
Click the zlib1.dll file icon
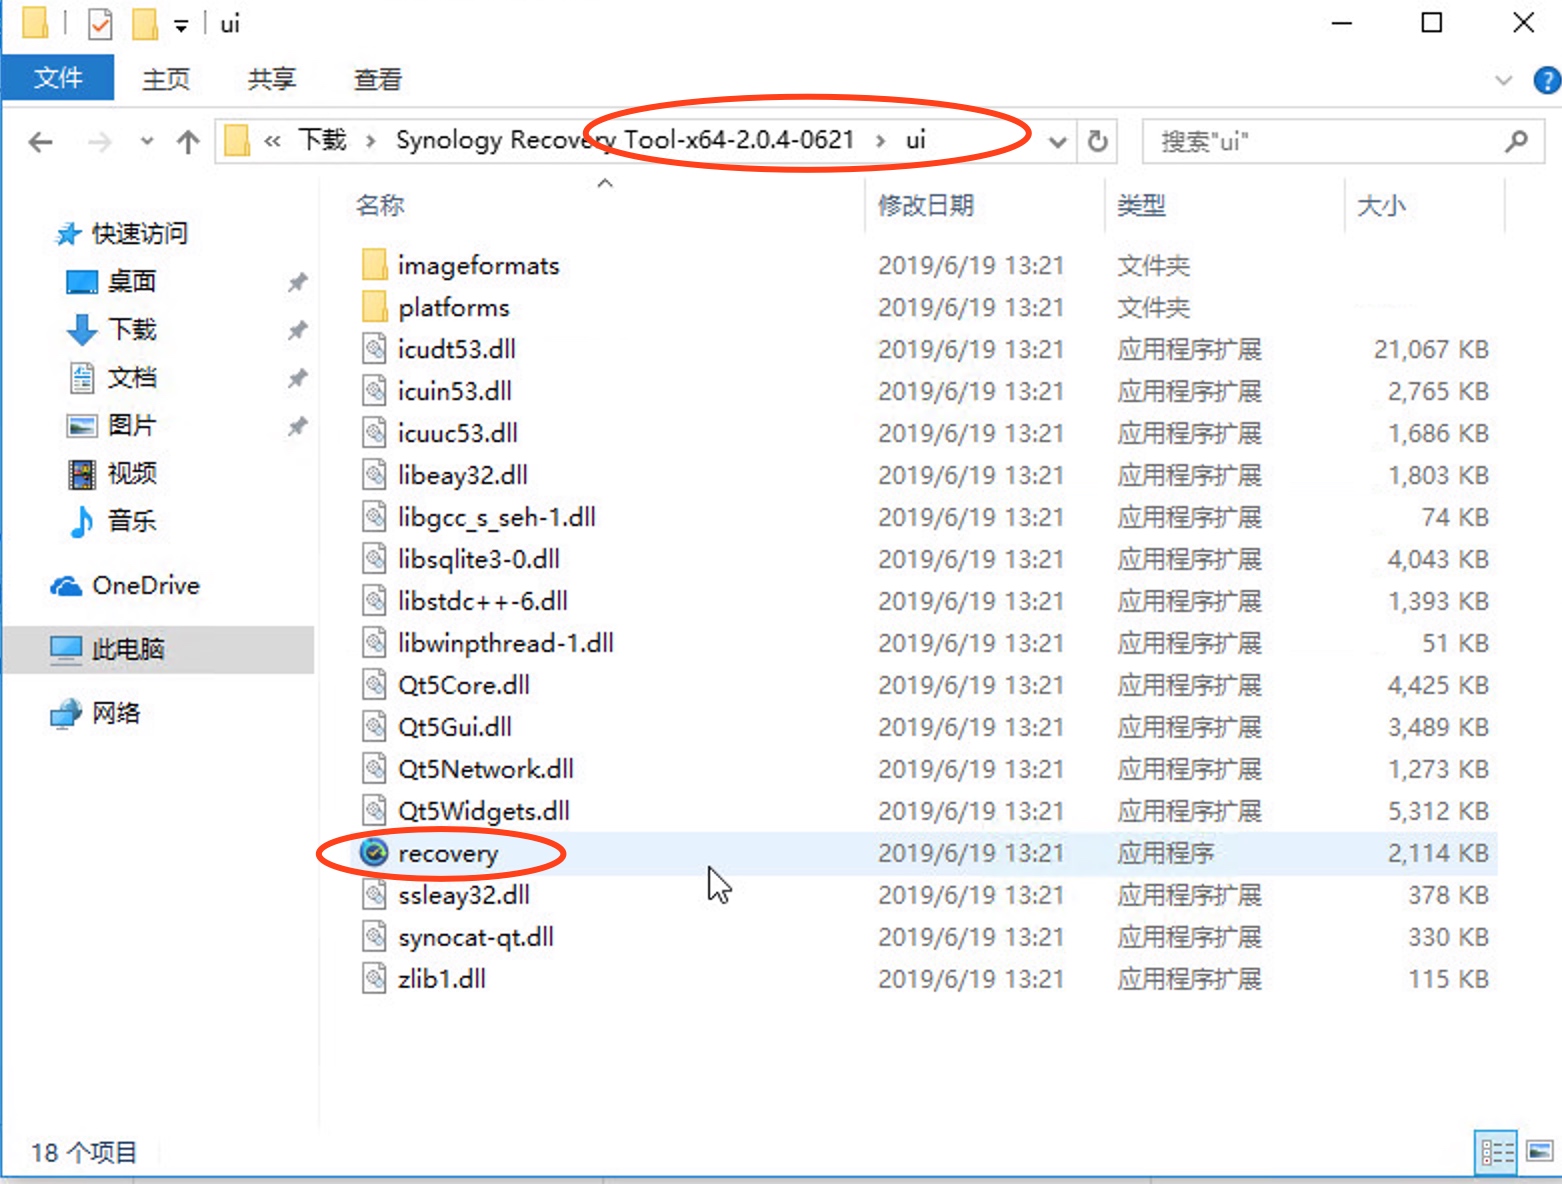(374, 979)
